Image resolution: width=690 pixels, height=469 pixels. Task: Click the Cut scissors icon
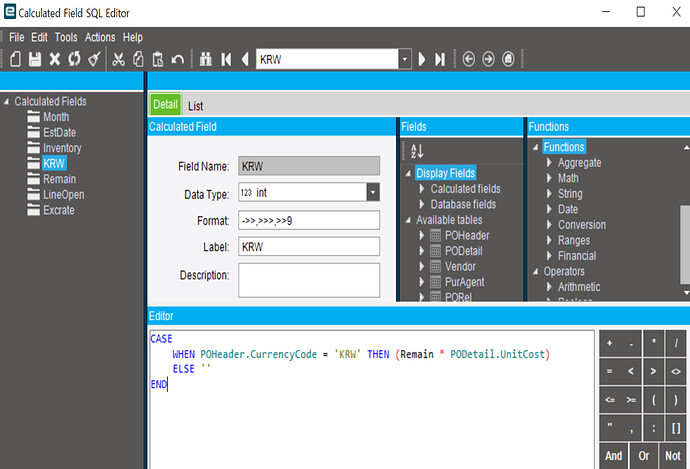[118, 59]
